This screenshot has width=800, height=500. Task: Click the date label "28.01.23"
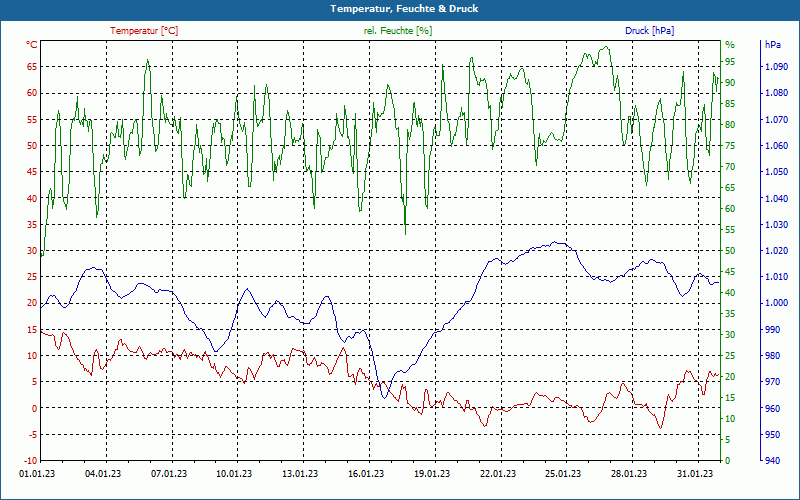click(x=629, y=474)
